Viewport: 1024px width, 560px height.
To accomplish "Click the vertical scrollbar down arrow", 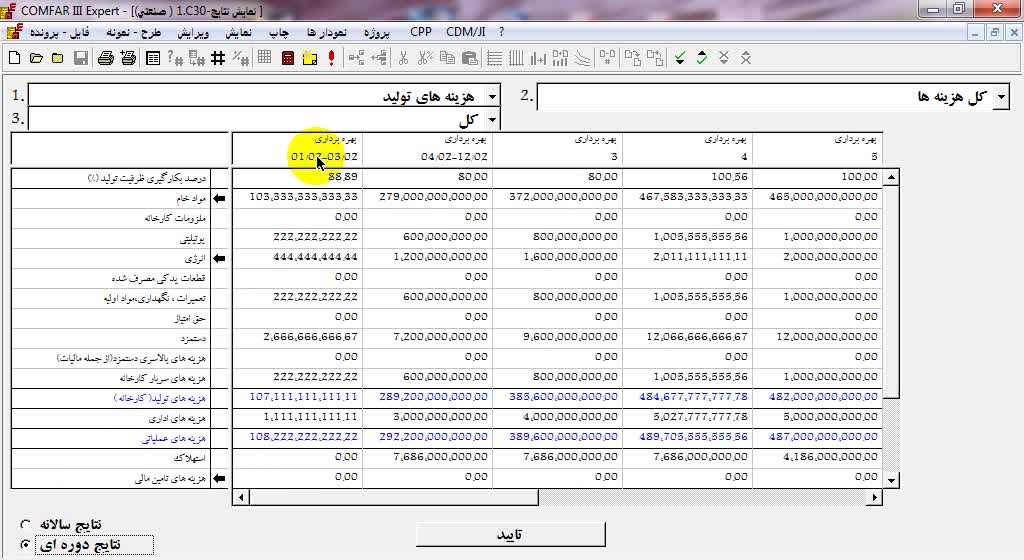I will [x=891, y=478].
